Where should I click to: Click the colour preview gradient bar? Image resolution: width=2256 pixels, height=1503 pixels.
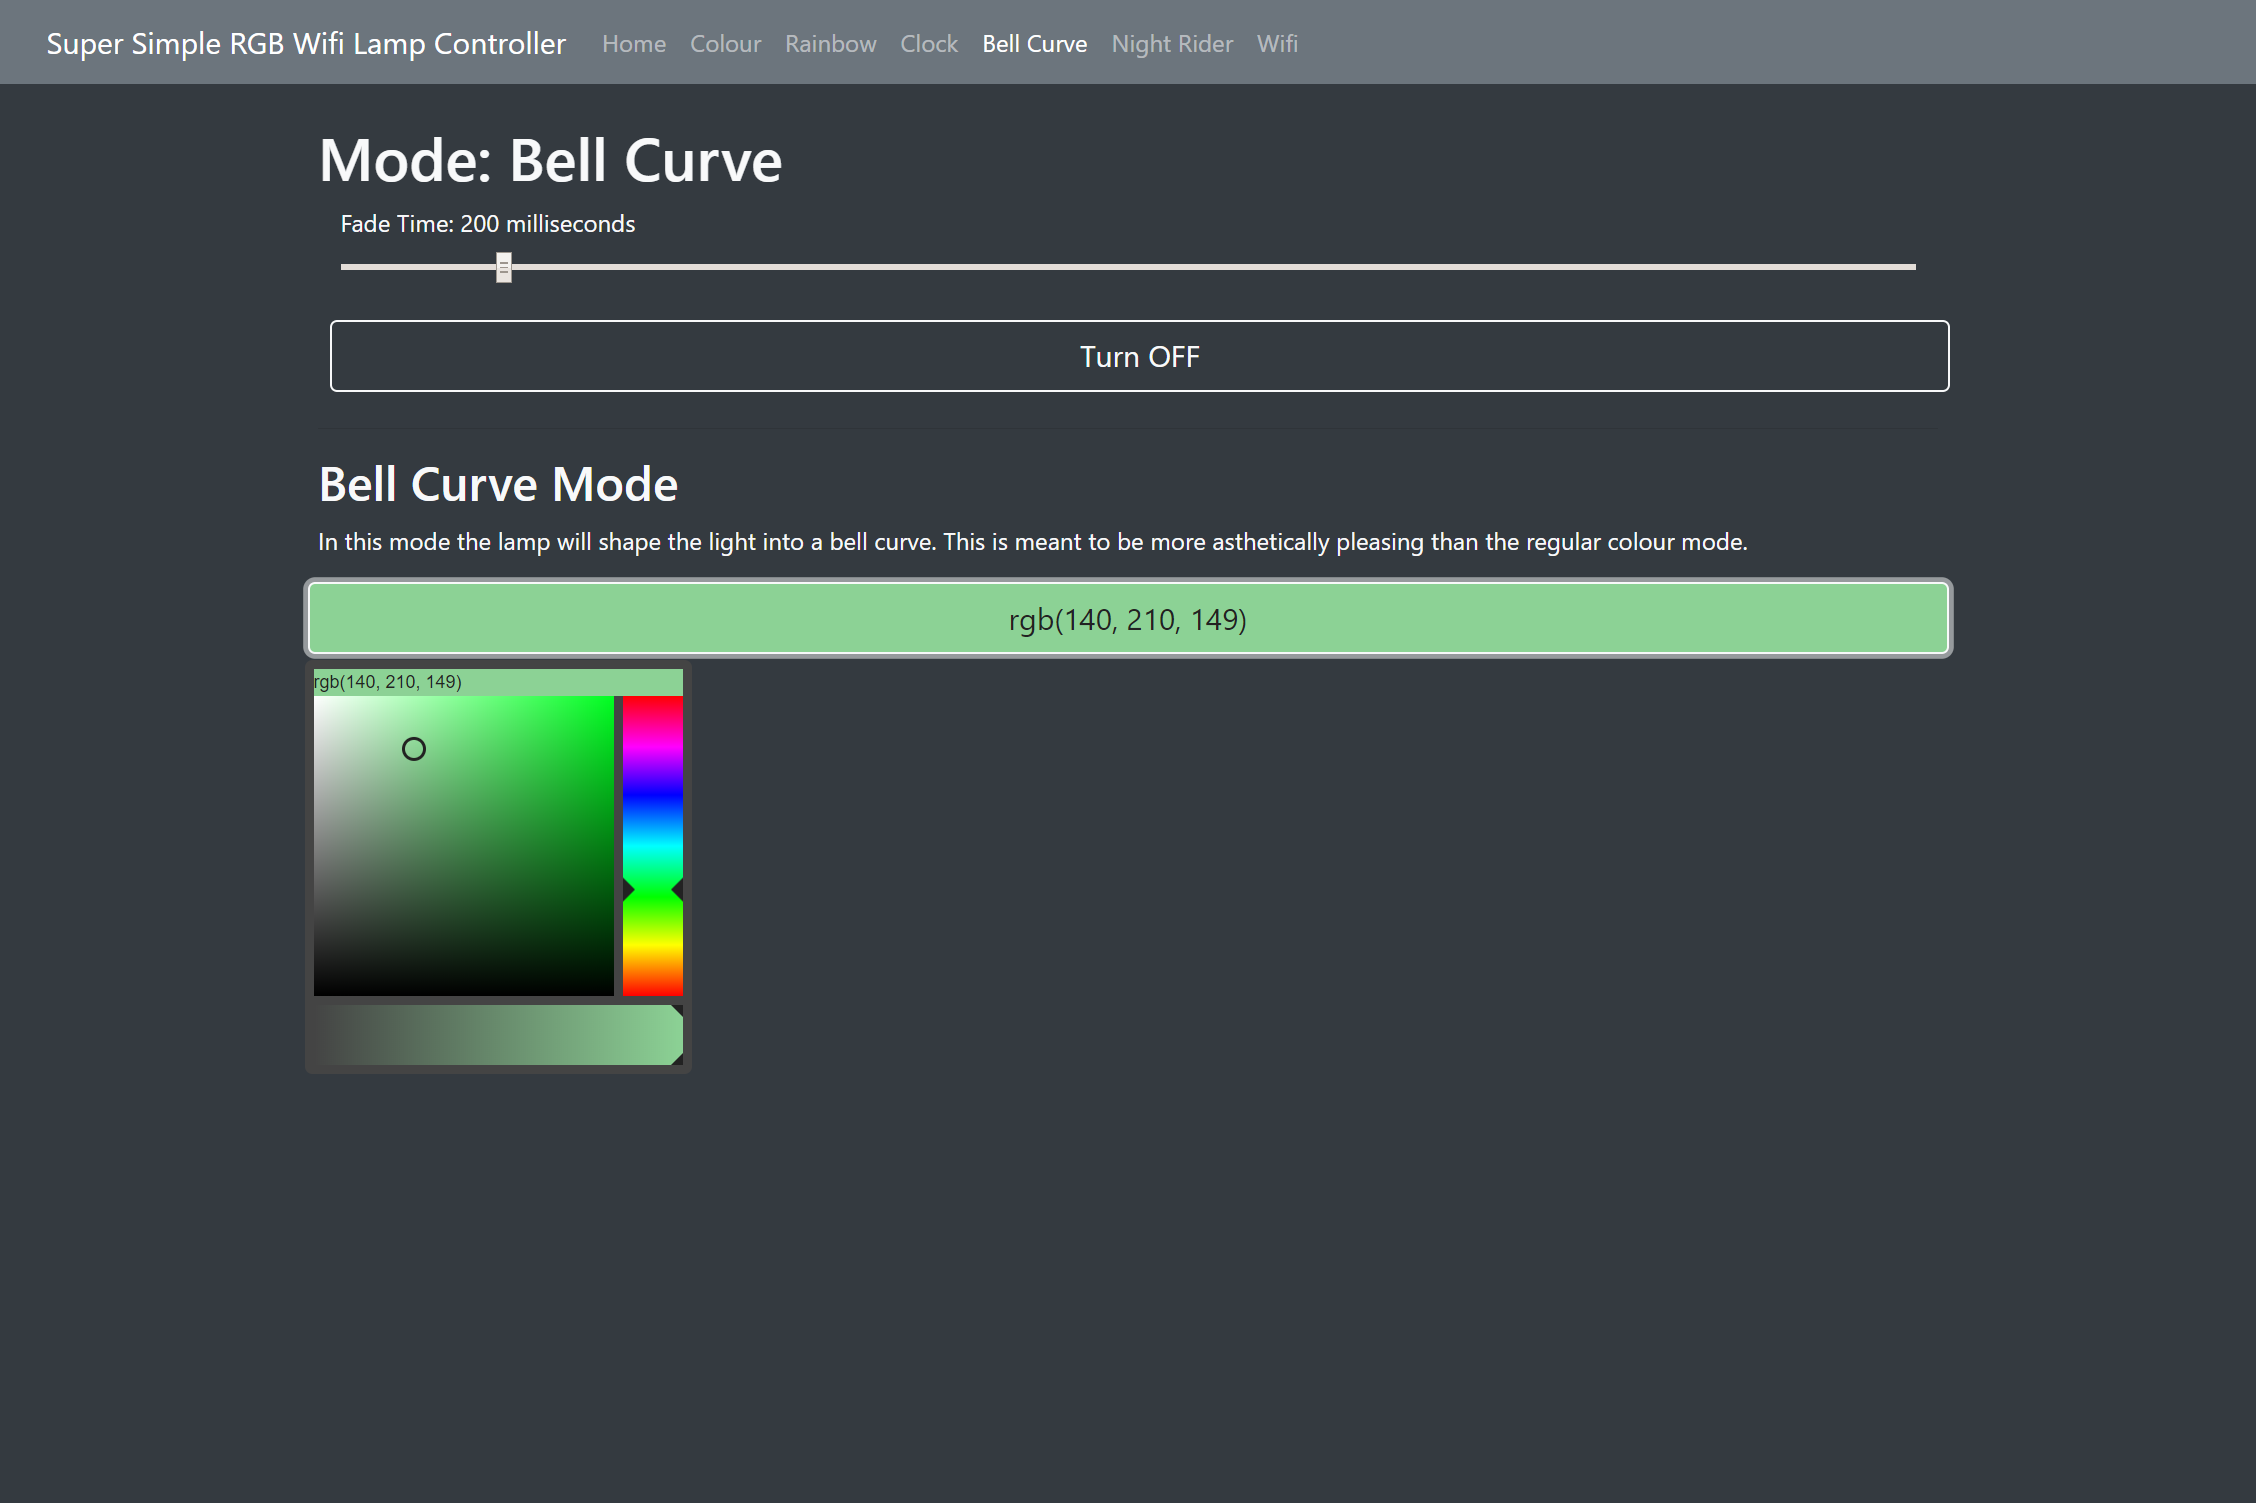pos(495,1034)
